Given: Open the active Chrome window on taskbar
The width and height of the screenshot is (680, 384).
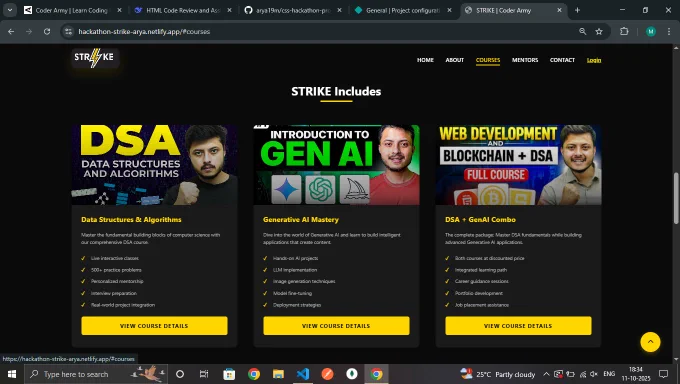Looking at the screenshot, I should [x=376, y=374].
